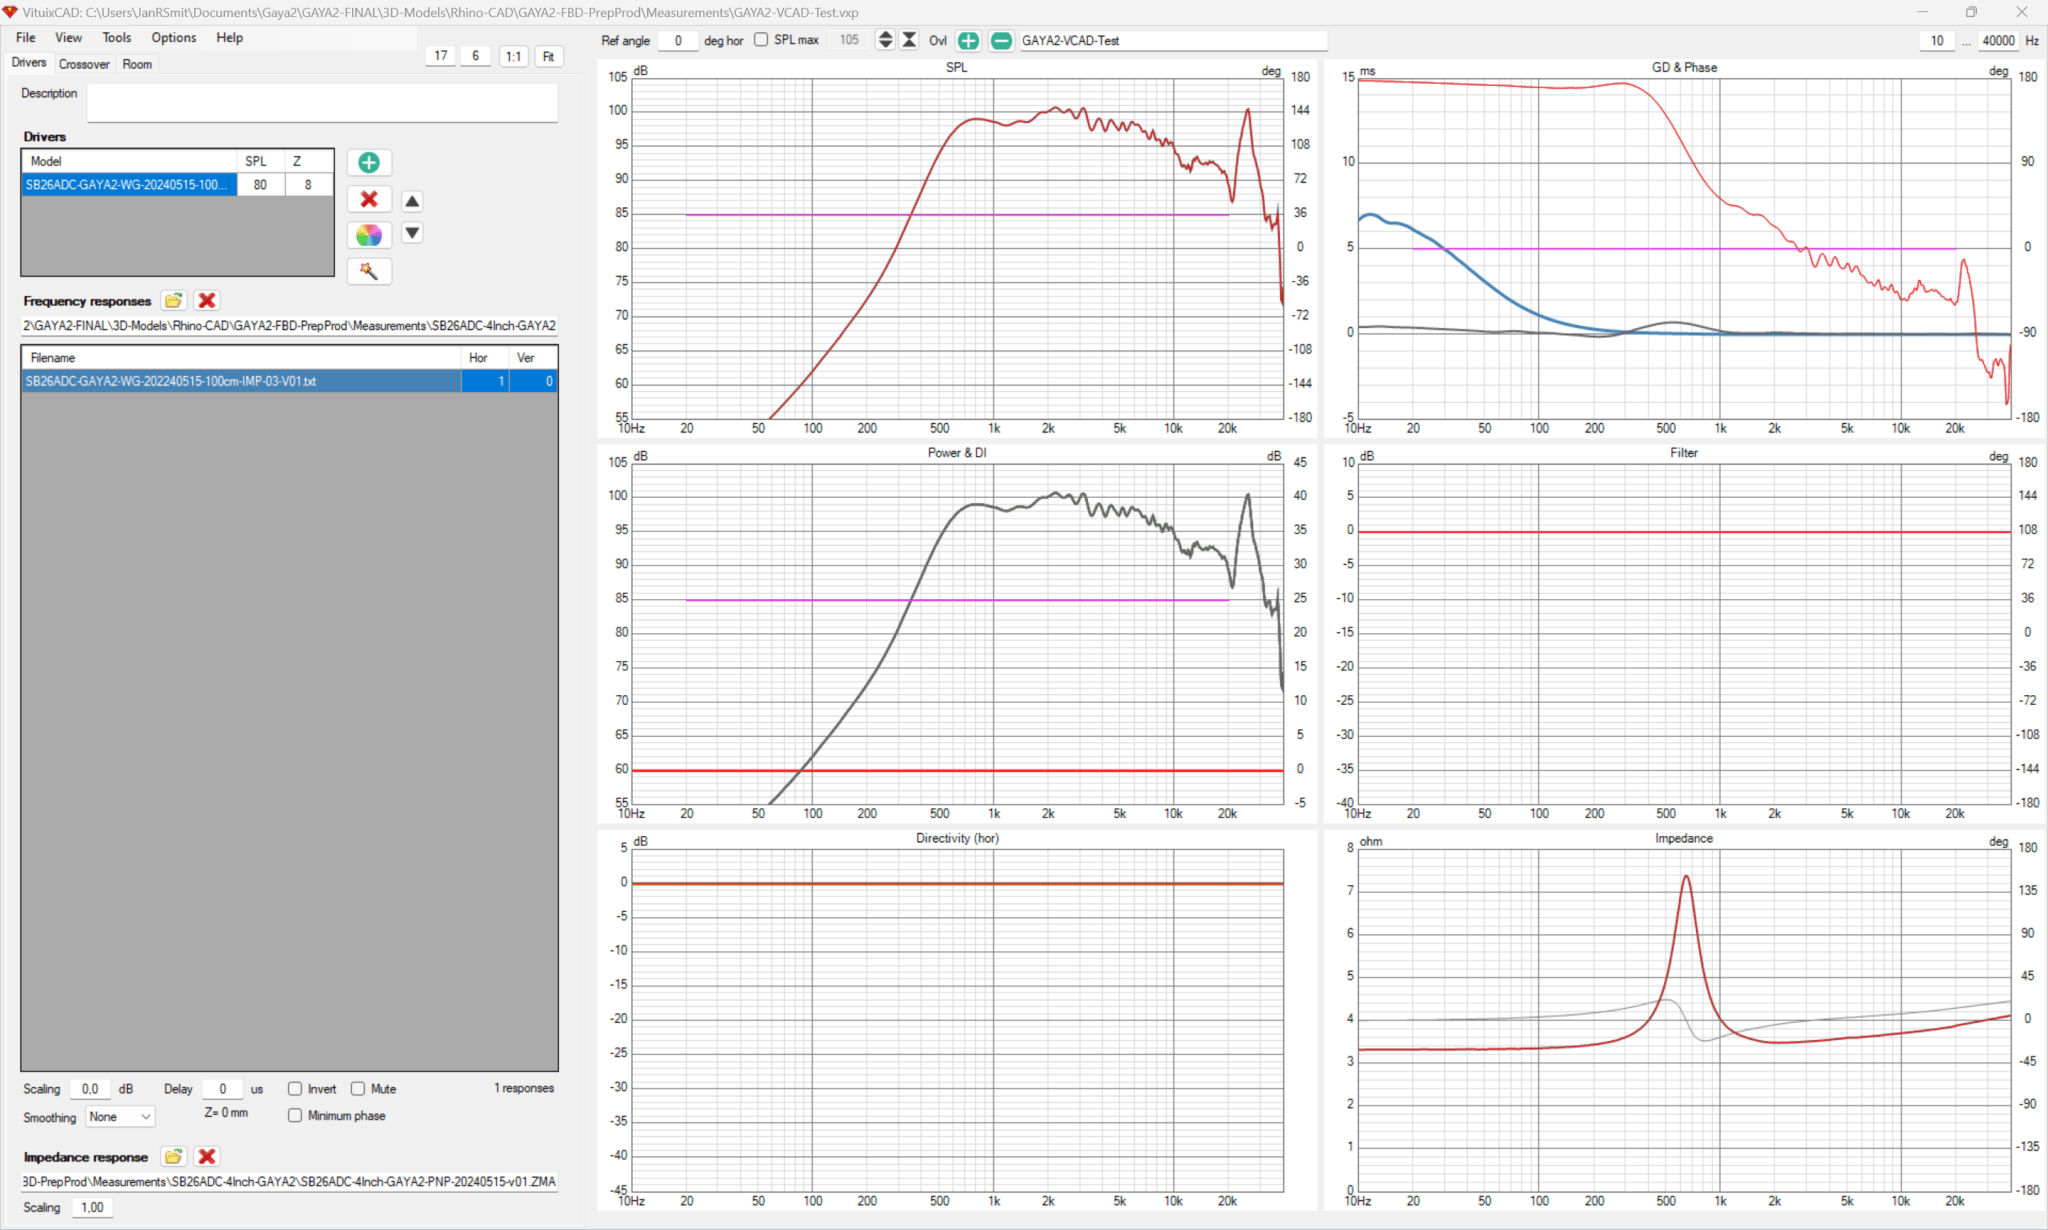This screenshot has width=2048, height=1230.
Task: Remove overlay with green minus button
Action: click(1001, 40)
